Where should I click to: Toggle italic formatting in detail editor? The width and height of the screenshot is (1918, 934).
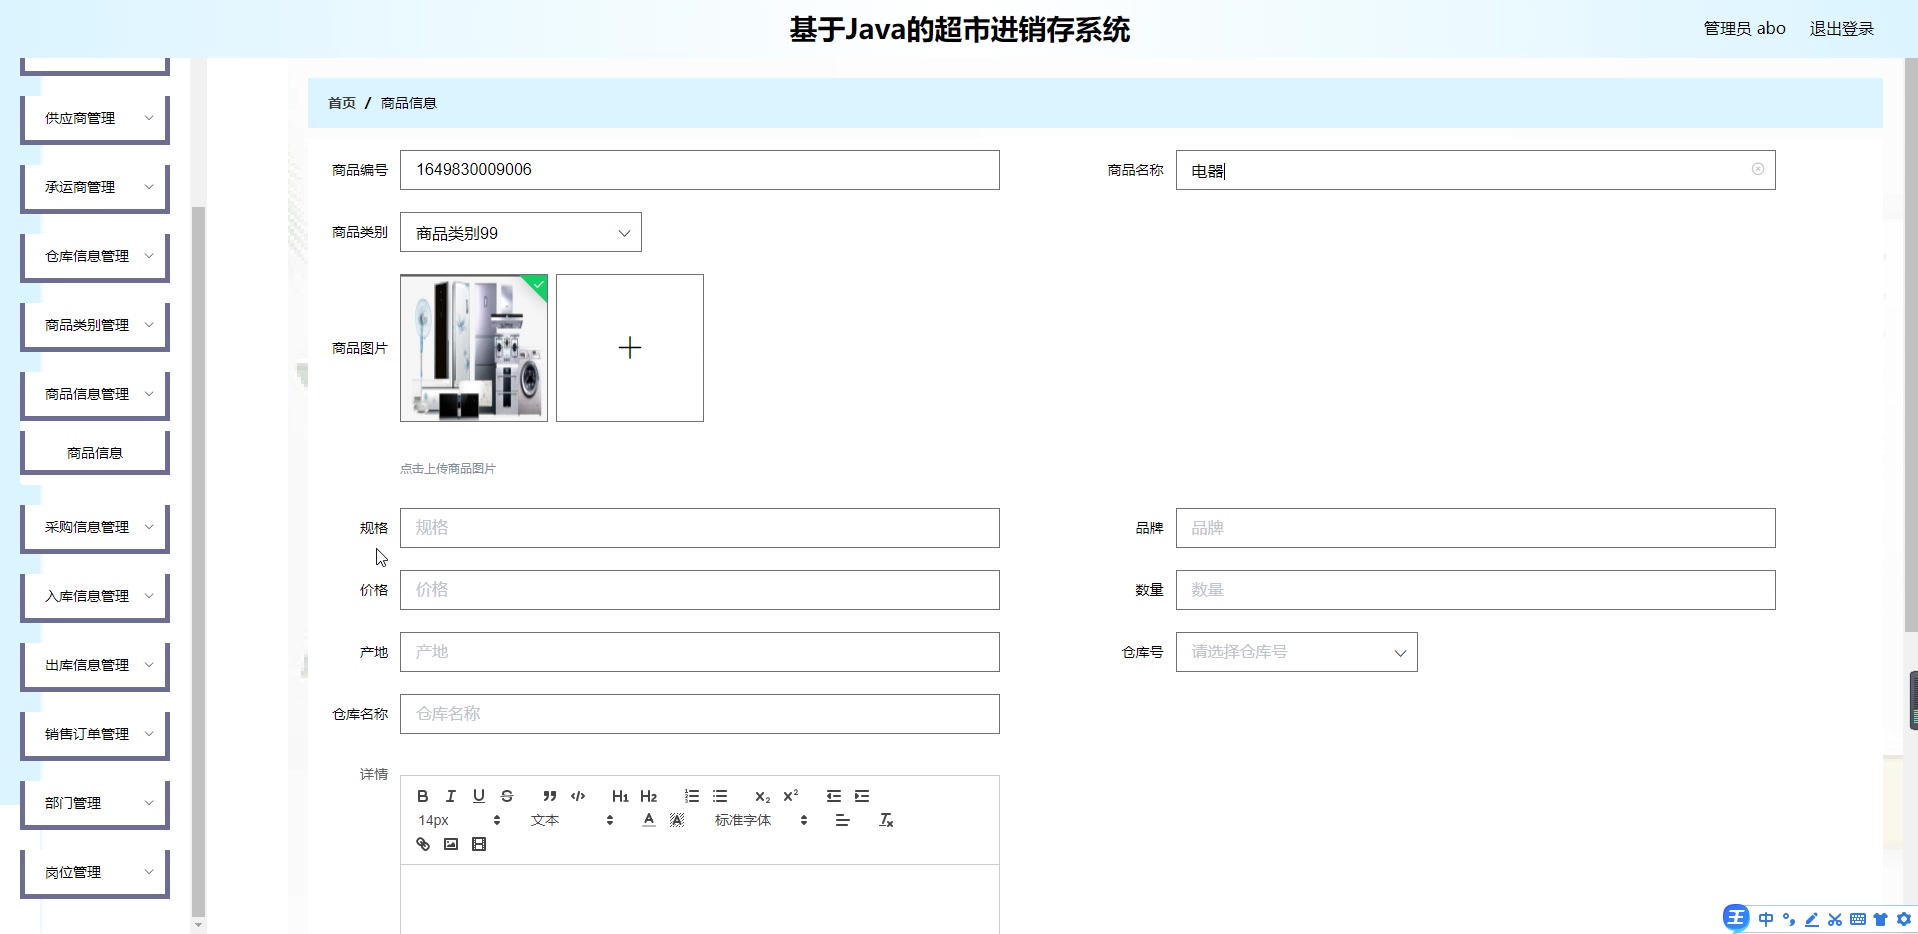point(450,796)
